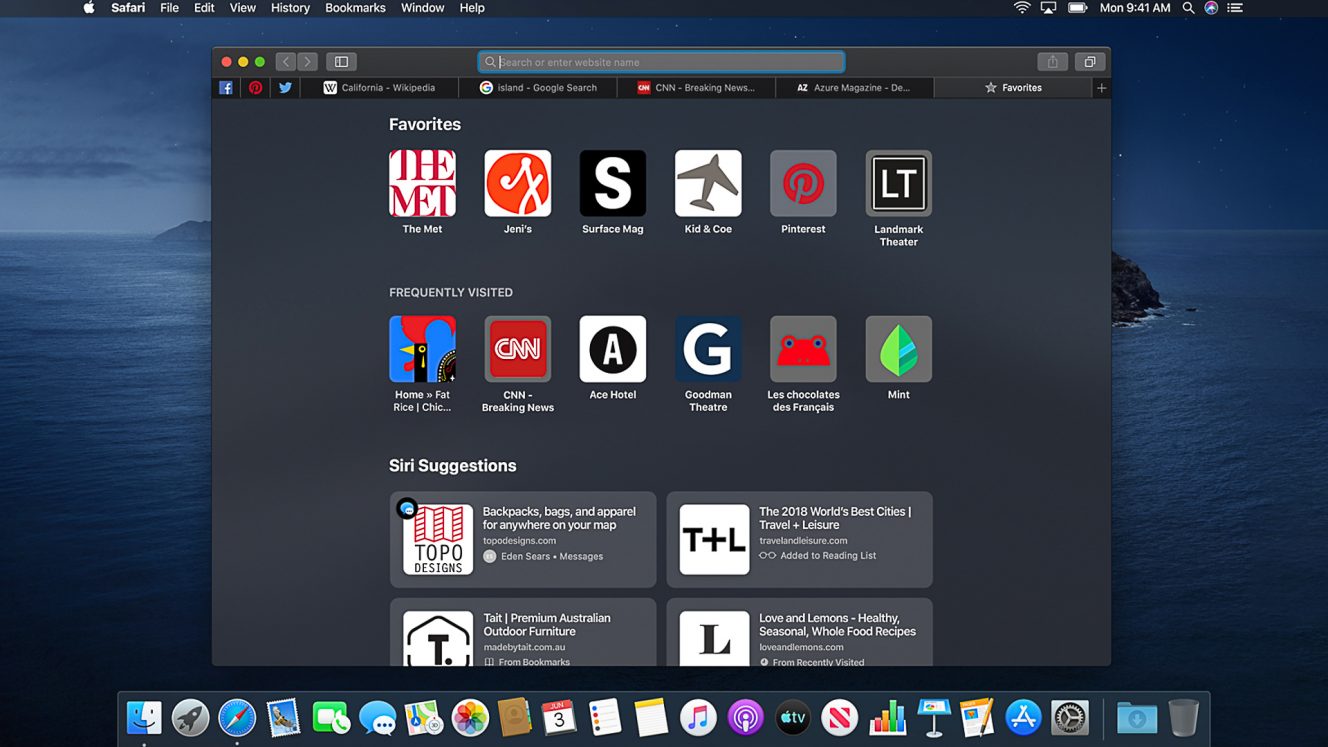Open a new tab with the plus button
This screenshot has height=747, width=1328.
click(x=1101, y=88)
